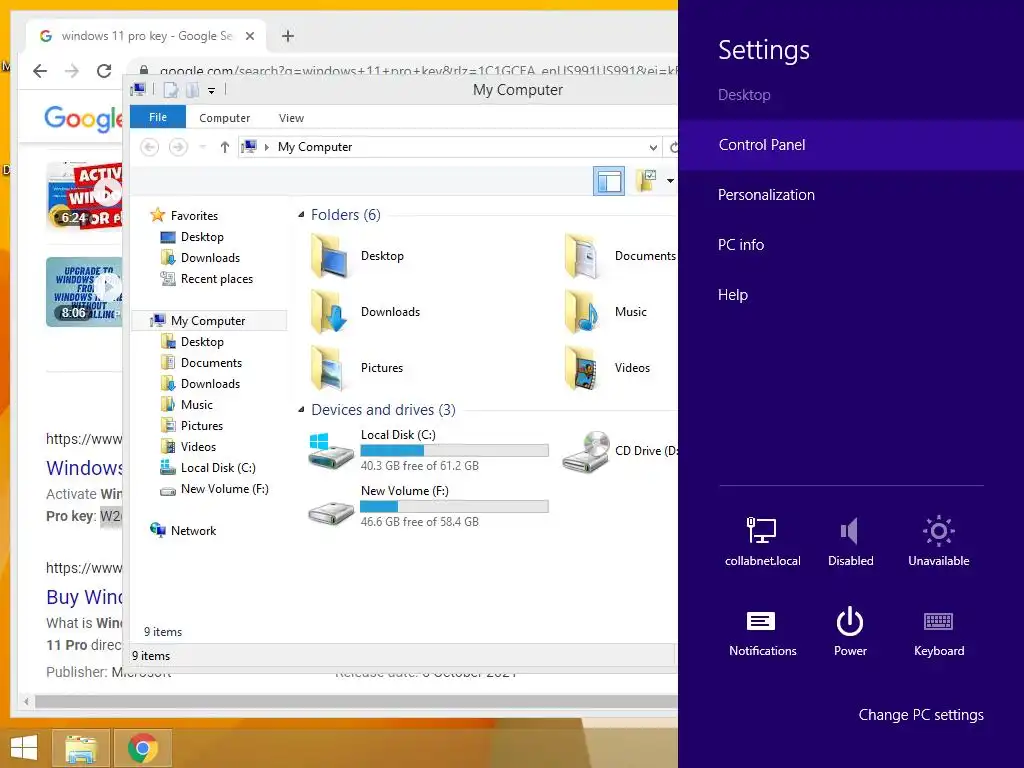Open Chrome from the taskbar

pos(143,748)
